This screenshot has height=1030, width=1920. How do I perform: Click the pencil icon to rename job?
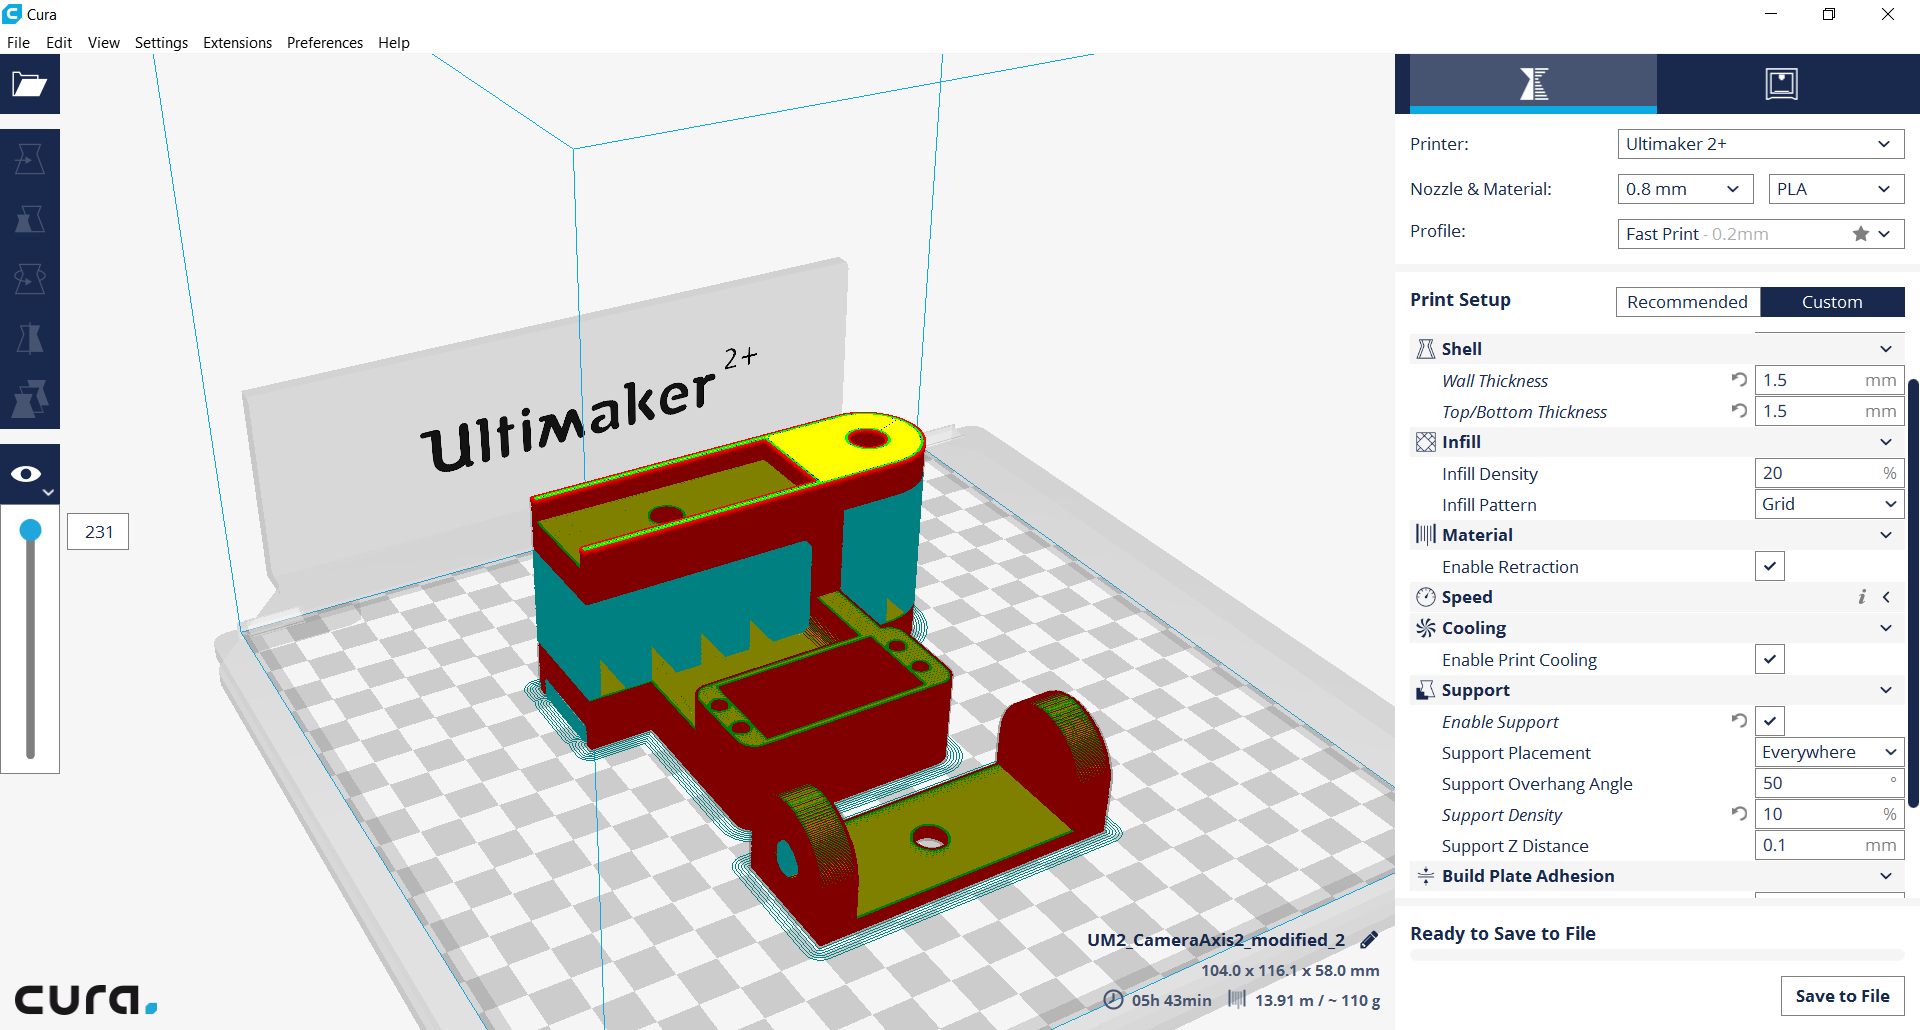pyautogui.click(x=1369, y=940)
